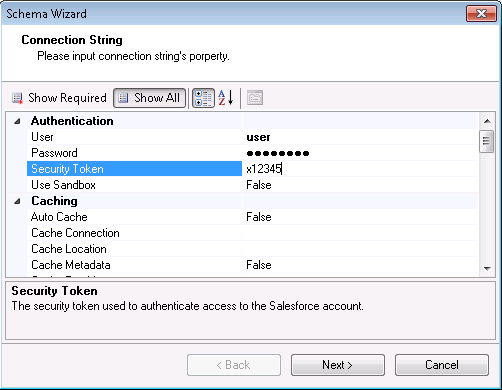The height and width of the screenshot is (390, 502).
Task: Open the Cache Metadata value dropdown
Action: pos(361,265)
